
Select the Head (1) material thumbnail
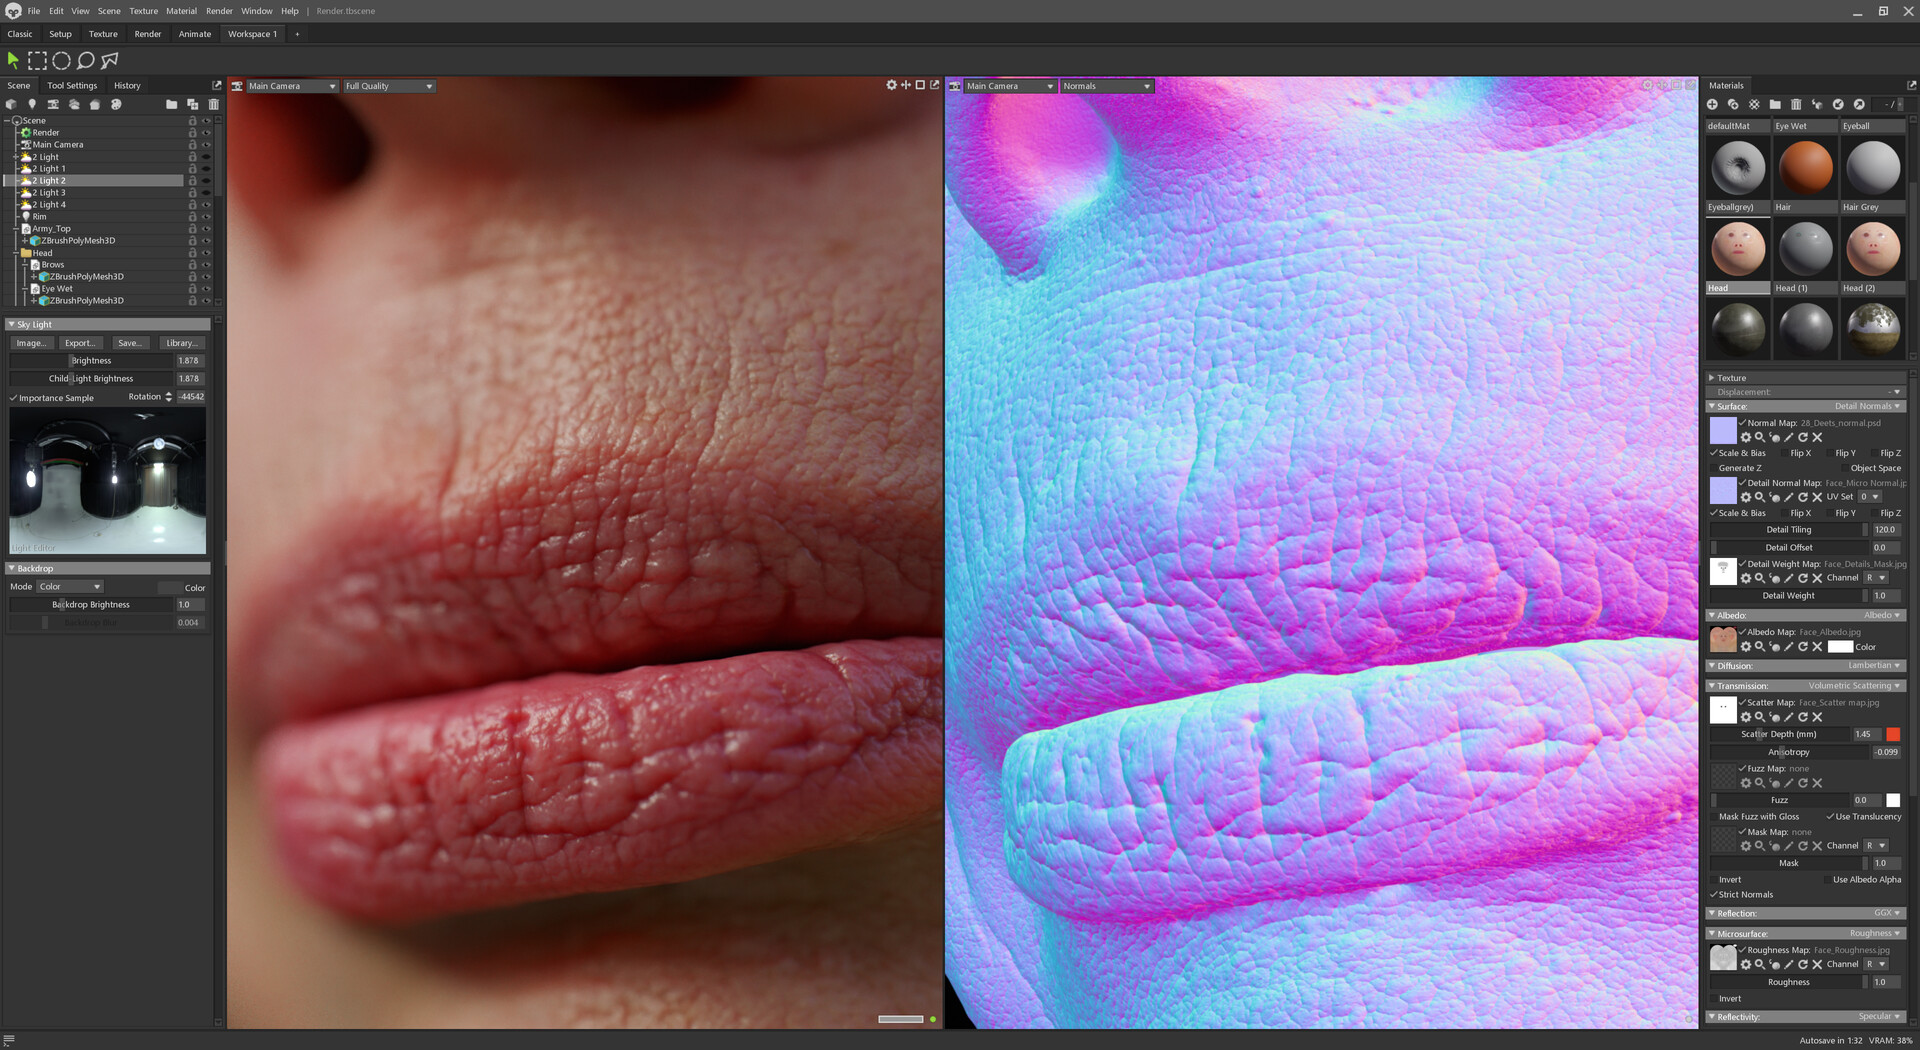click(x=1805, y=248)
